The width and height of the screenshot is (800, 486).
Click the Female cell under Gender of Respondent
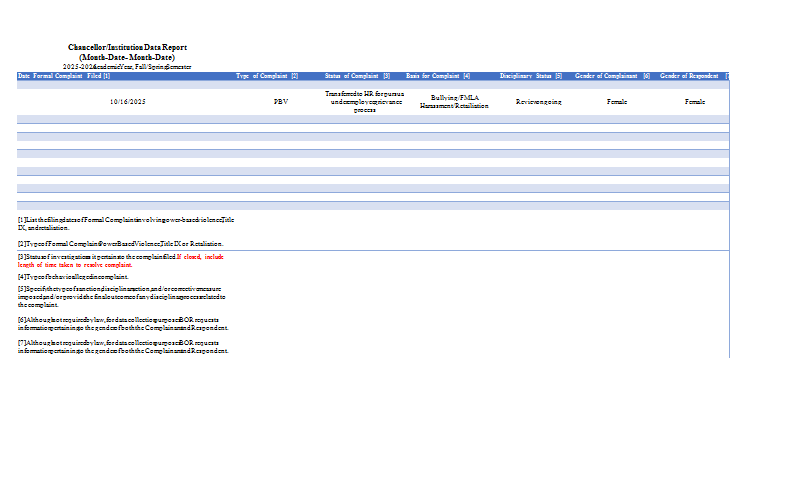click(x=694, y=102)
